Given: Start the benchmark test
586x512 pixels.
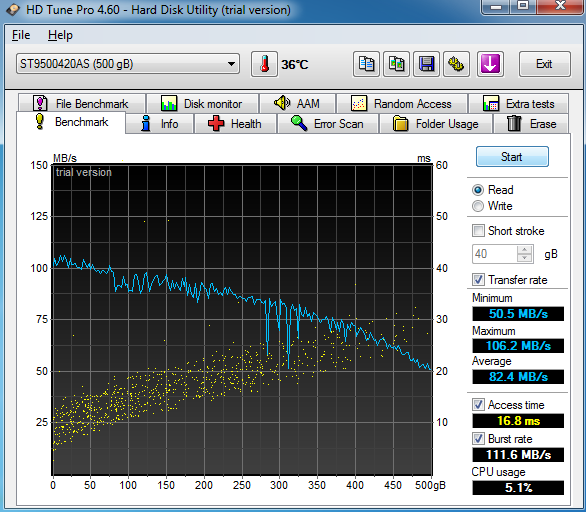Looking at the screenshot, I should pos(512,157).
